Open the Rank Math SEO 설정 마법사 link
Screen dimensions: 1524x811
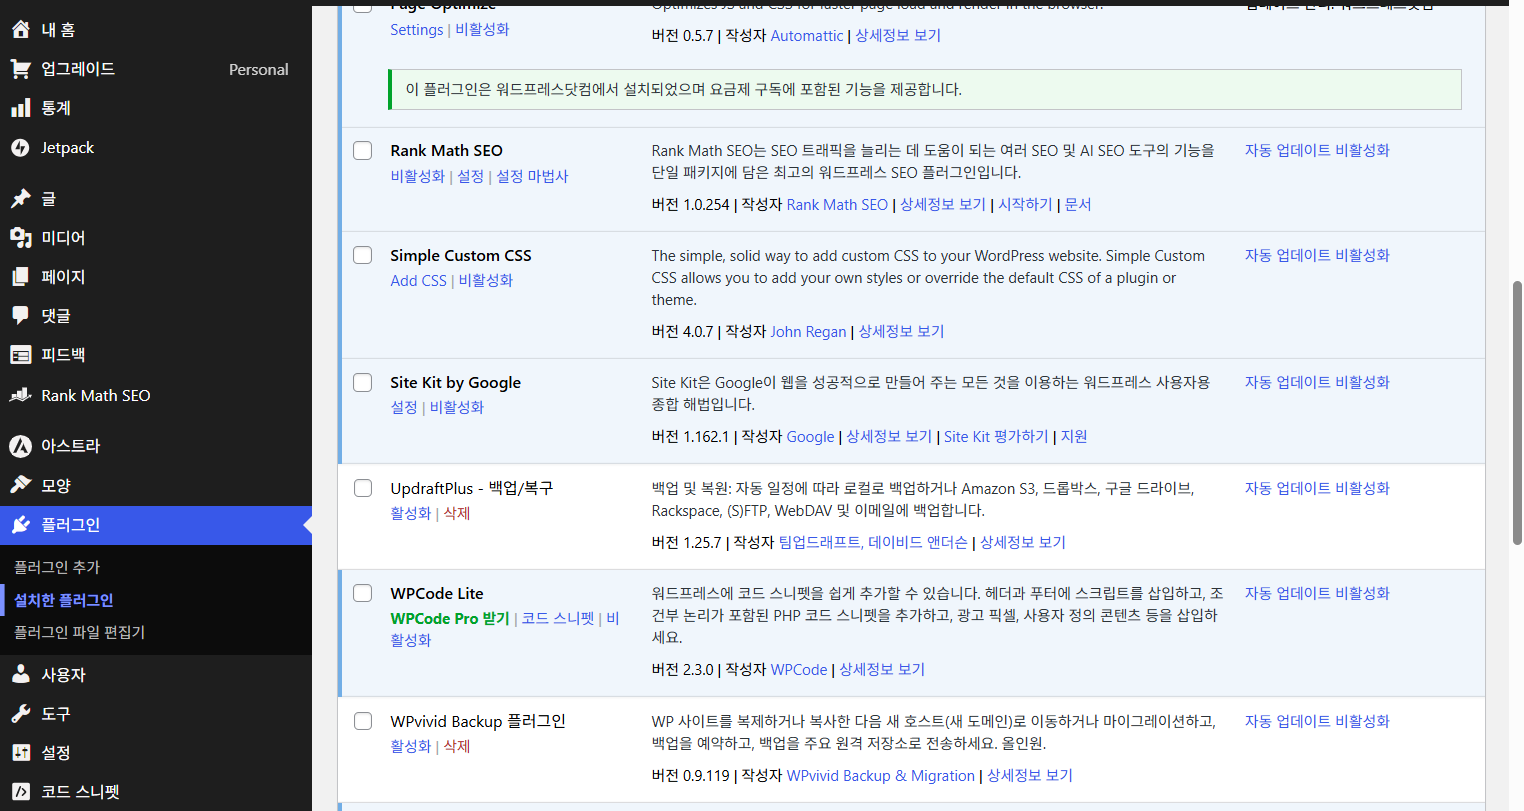click(532, 176)
